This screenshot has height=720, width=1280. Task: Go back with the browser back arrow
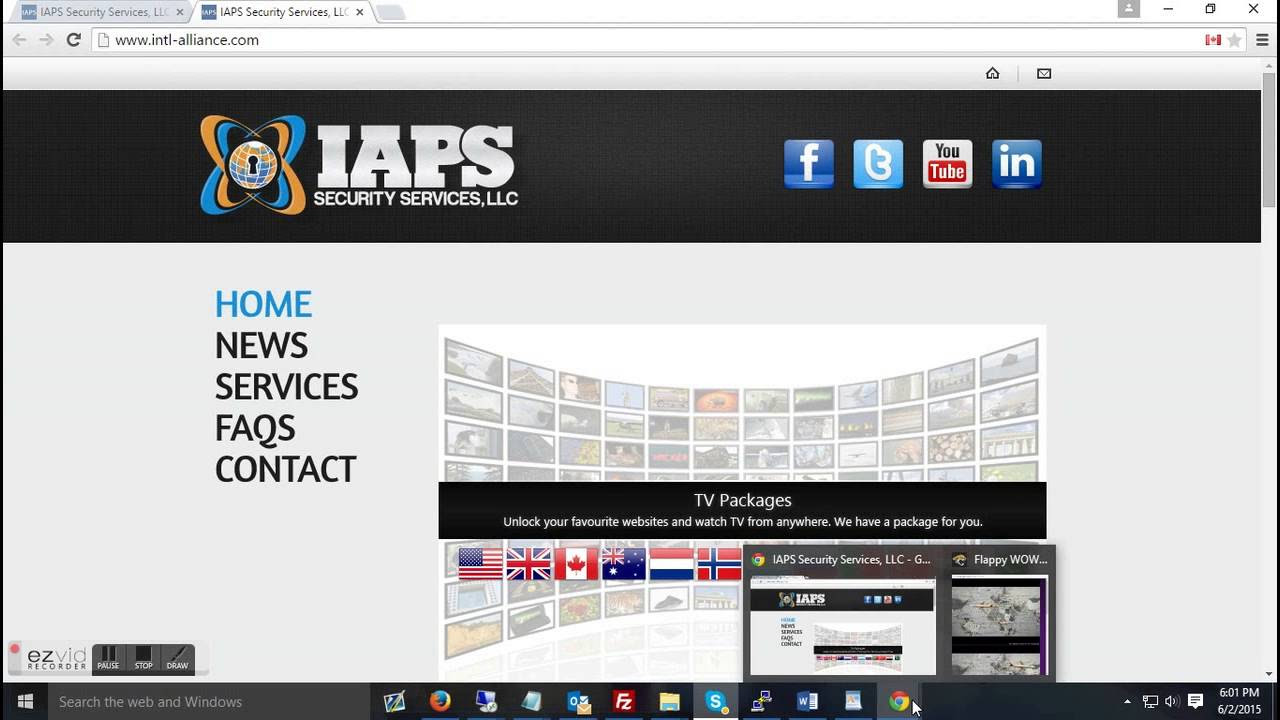click(x=19, y=40)
